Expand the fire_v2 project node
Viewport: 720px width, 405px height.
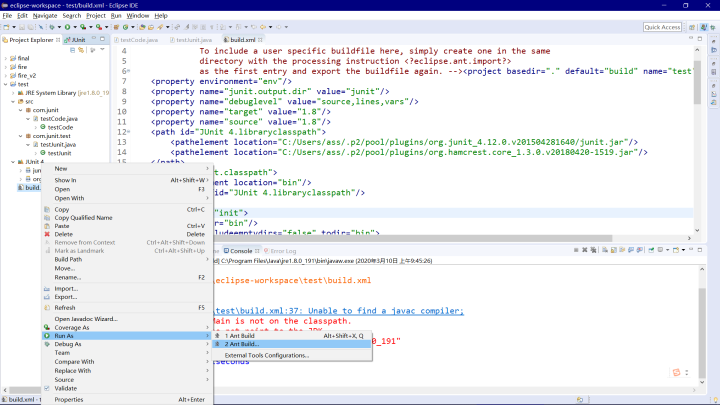coord(6,76)
